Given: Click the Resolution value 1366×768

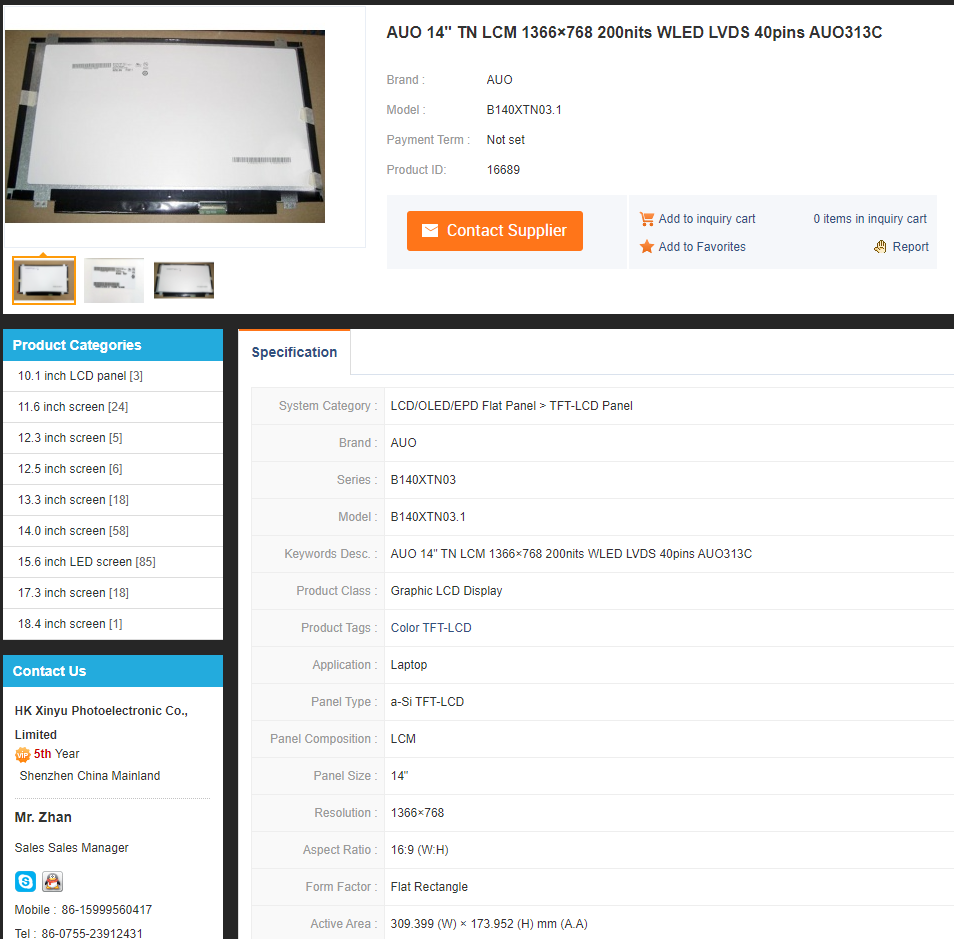Looking at the screenshot, I should pos(417,813).
